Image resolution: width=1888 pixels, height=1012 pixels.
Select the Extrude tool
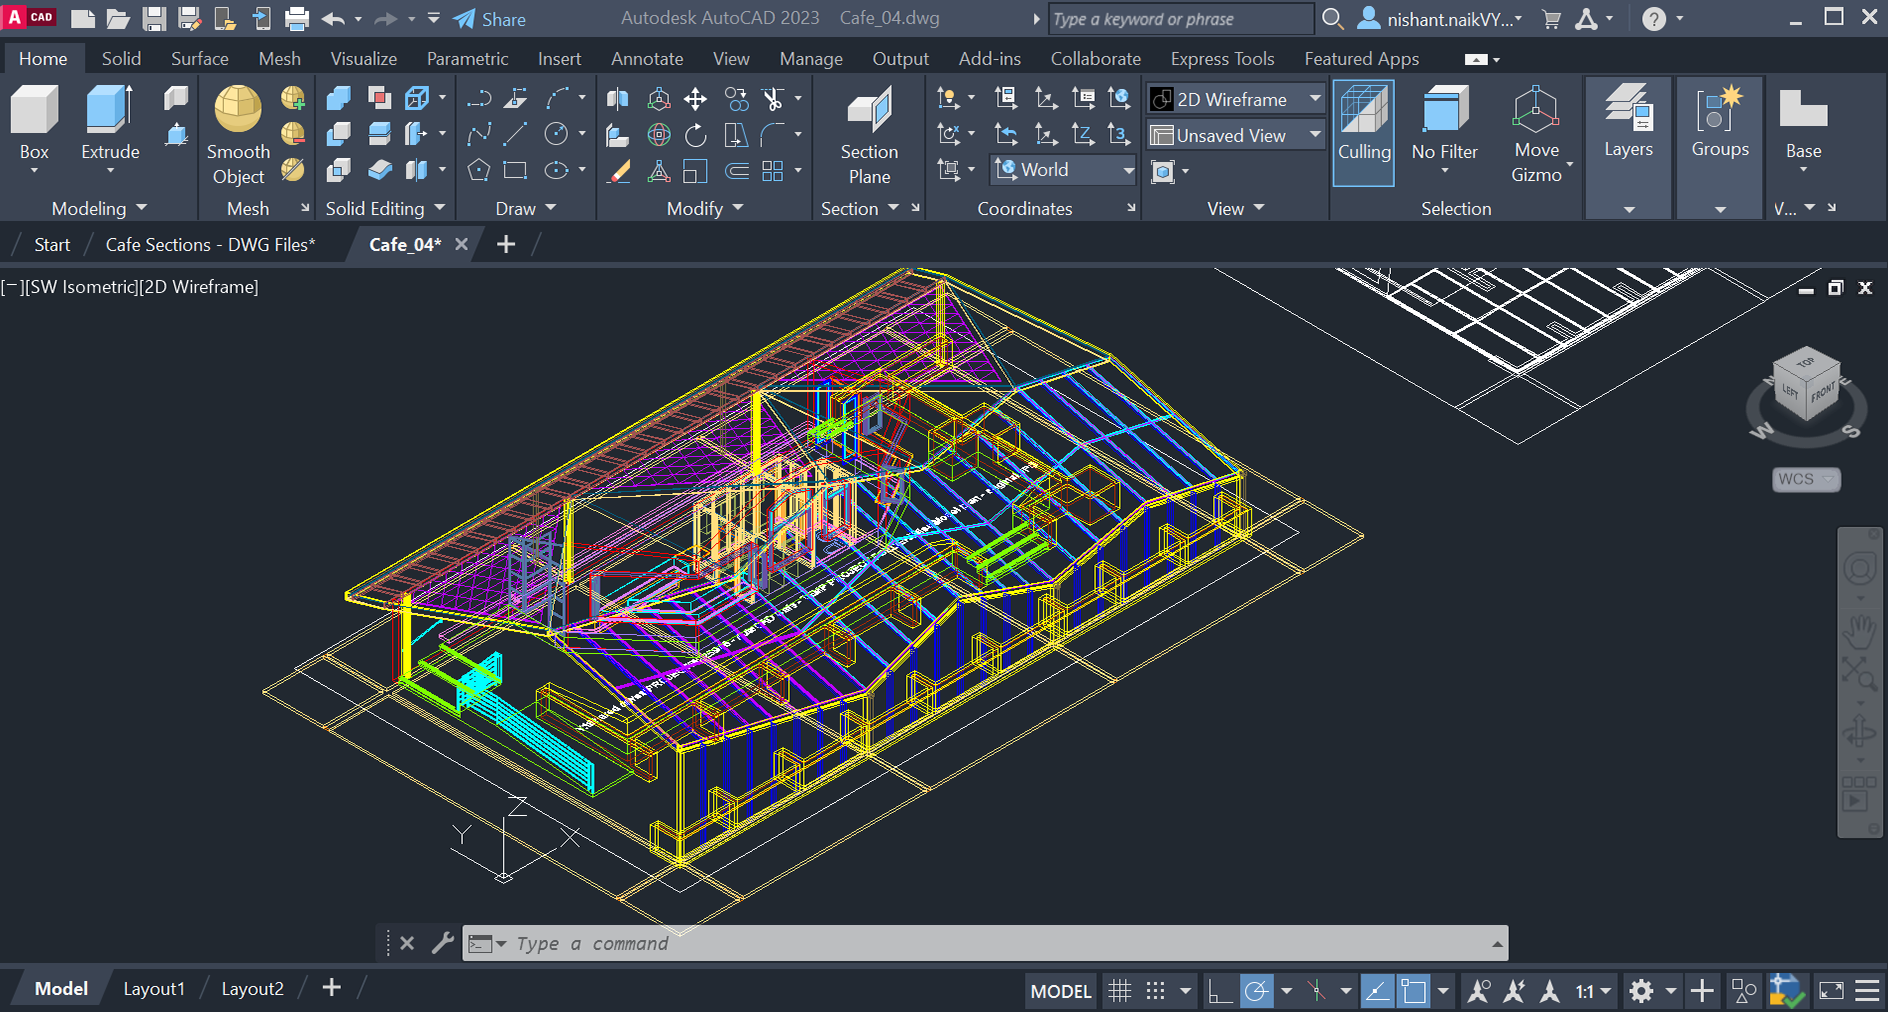108,122
